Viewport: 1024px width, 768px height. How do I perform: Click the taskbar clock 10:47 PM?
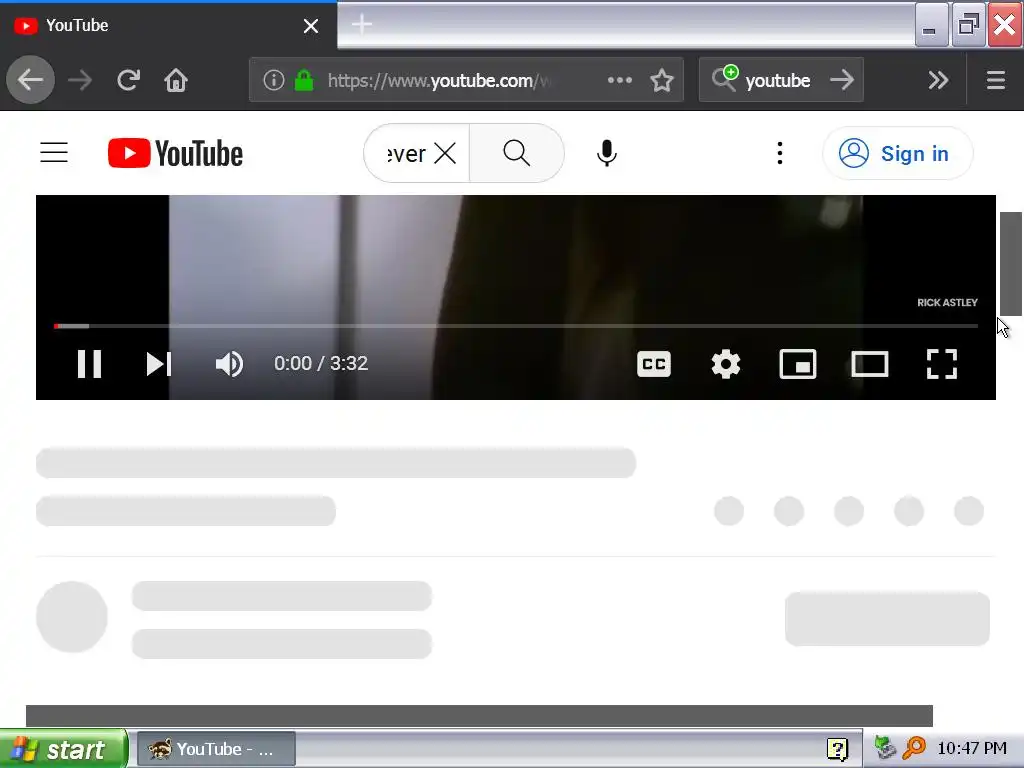point(972,748)
